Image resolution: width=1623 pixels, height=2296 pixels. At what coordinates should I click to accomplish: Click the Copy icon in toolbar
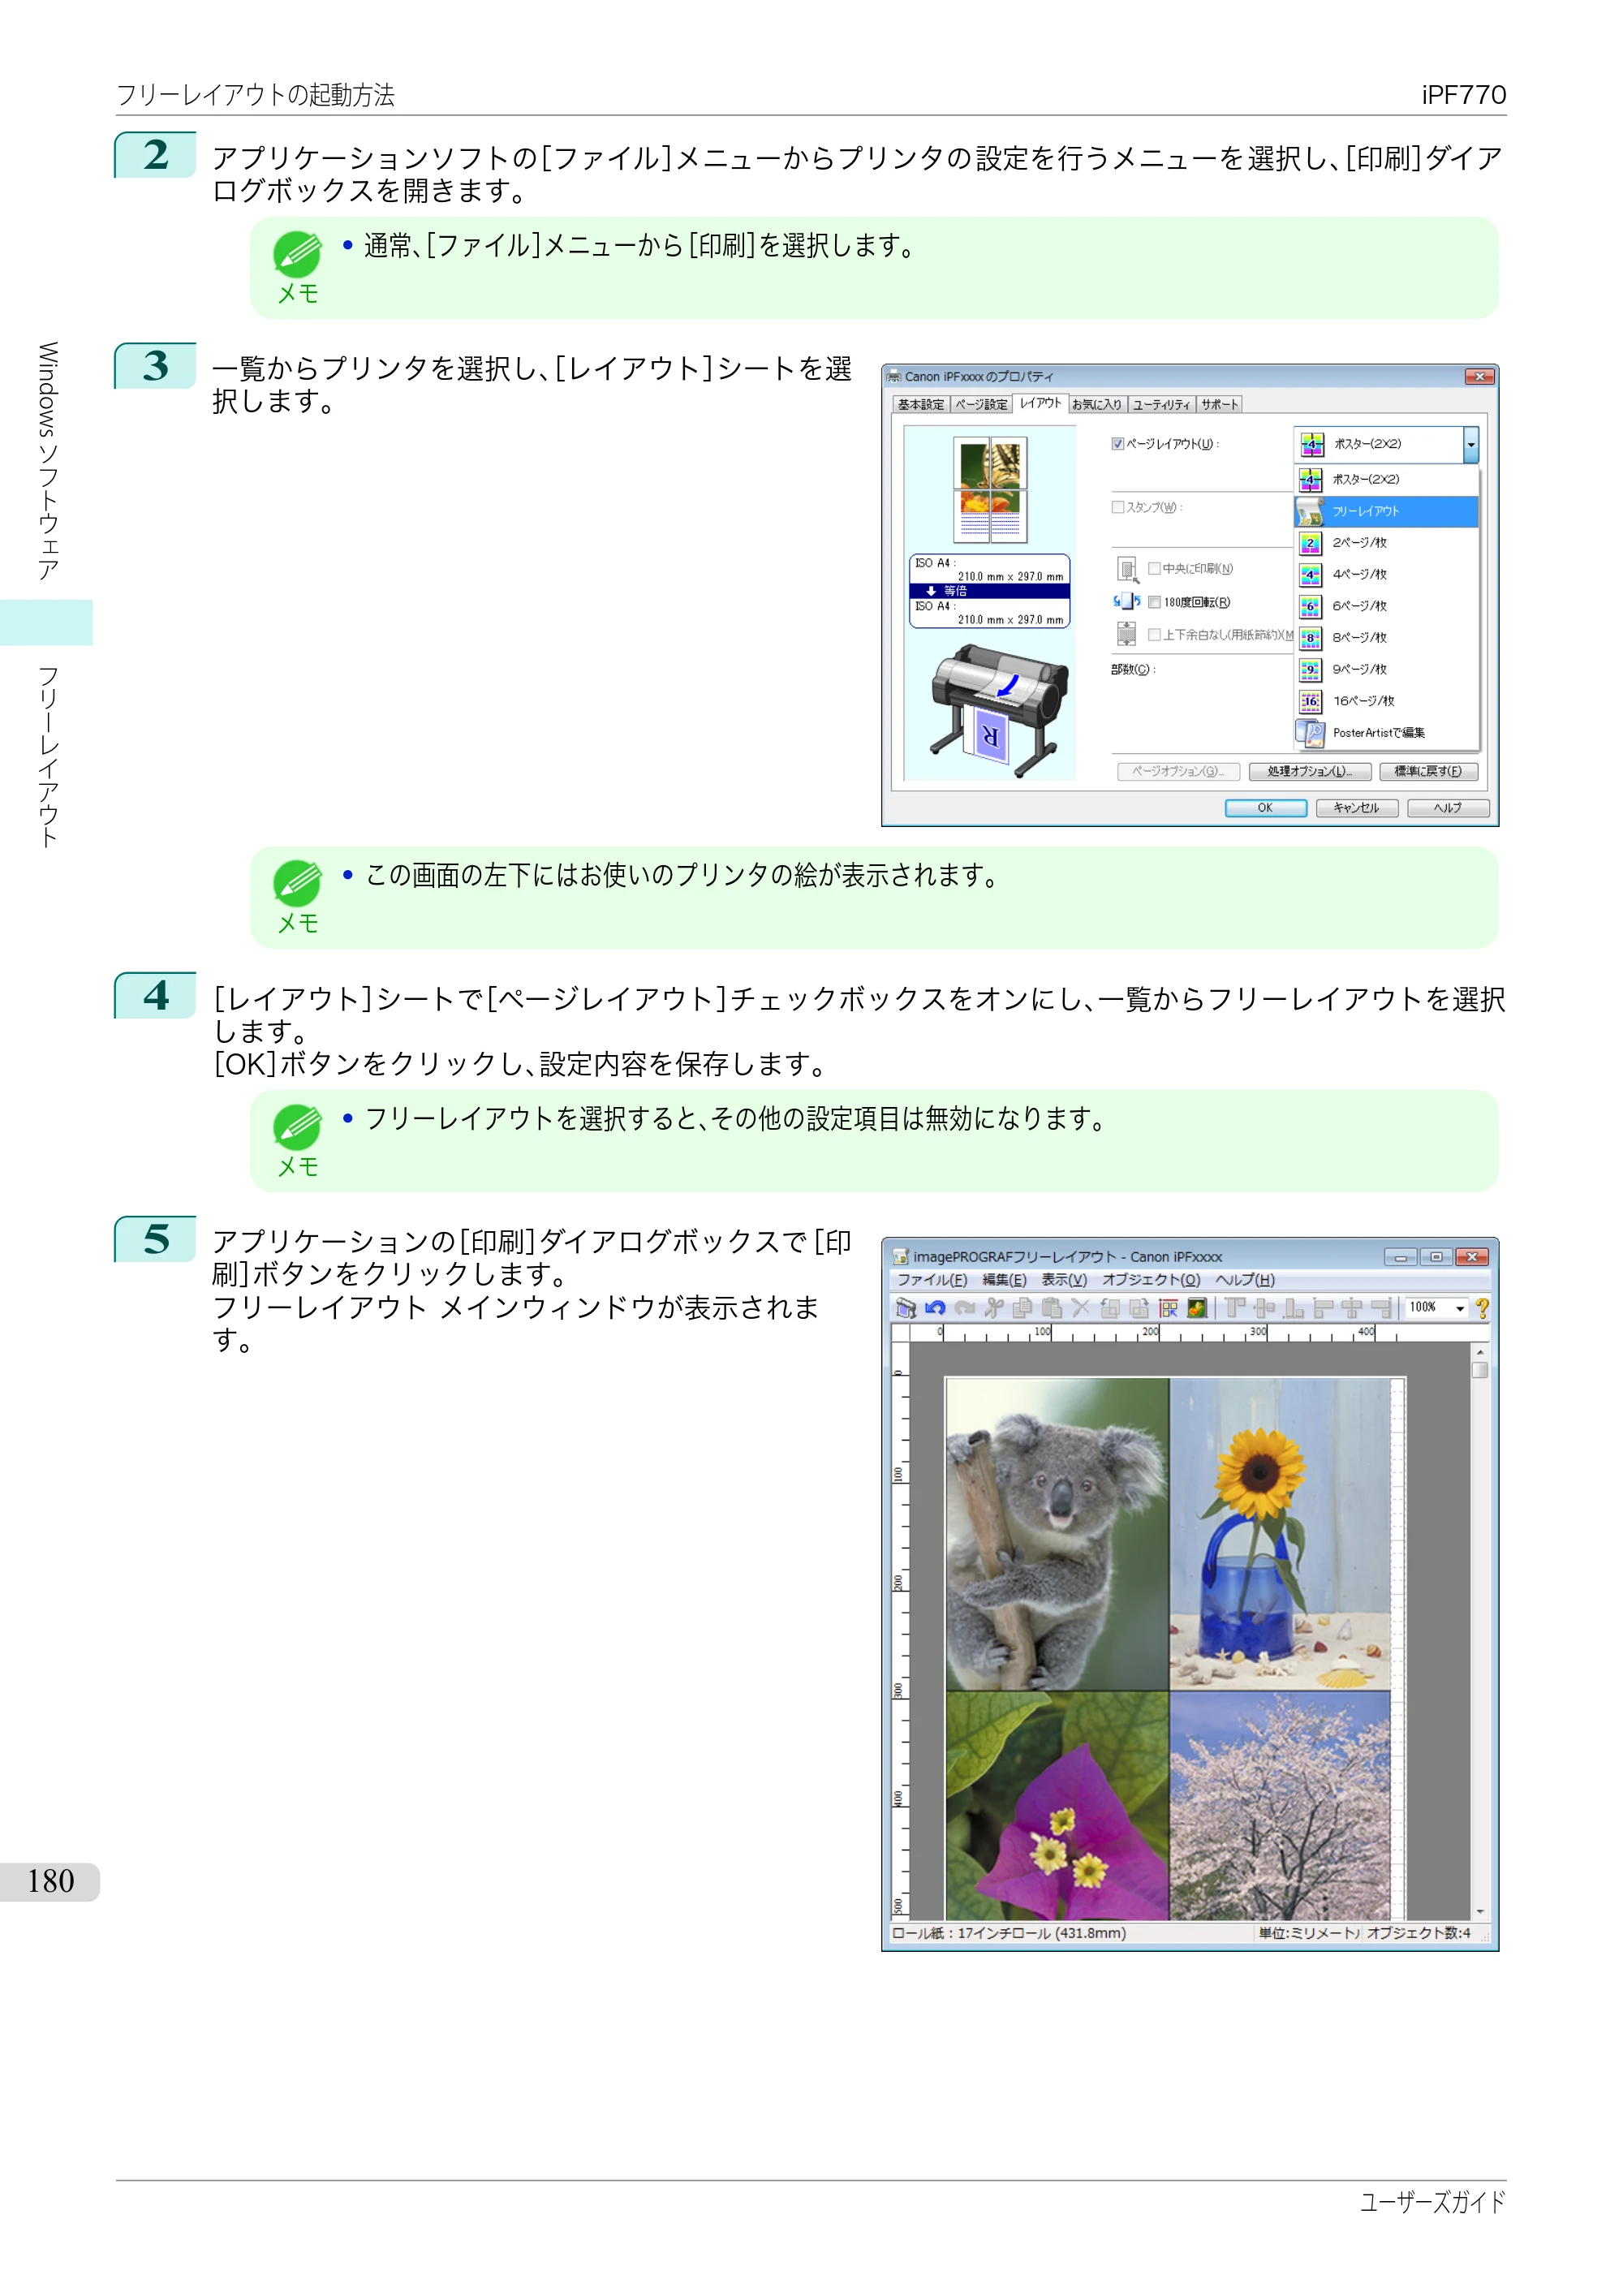[1022, 1308]
